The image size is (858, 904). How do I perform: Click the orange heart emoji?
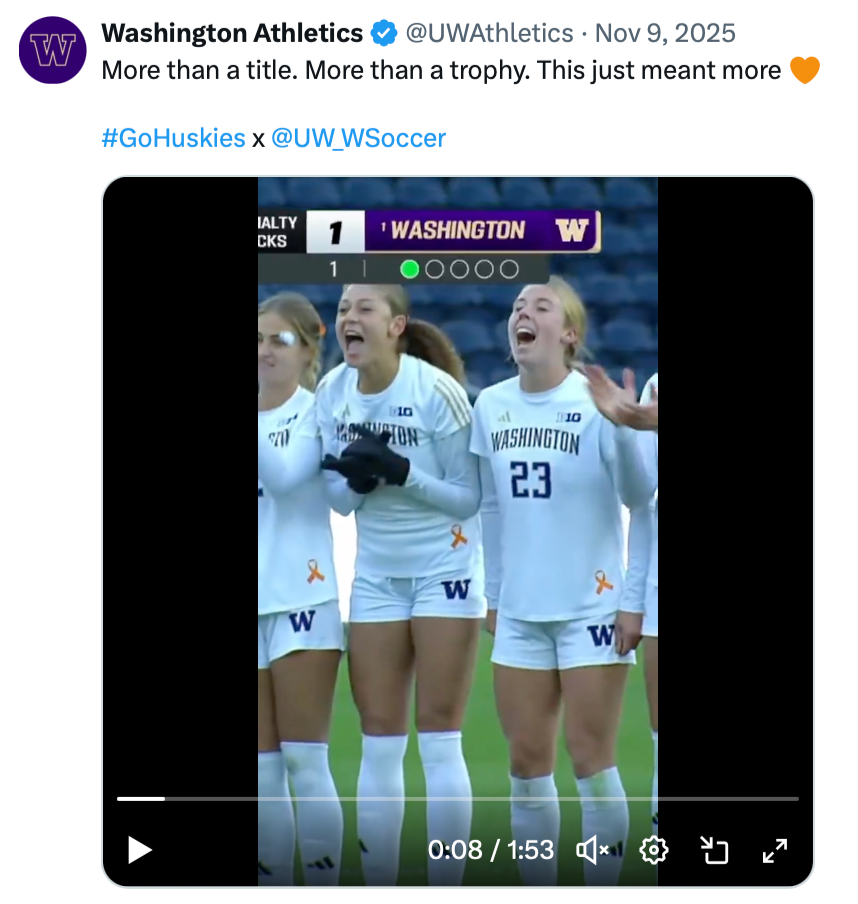(x=804, y=71)
